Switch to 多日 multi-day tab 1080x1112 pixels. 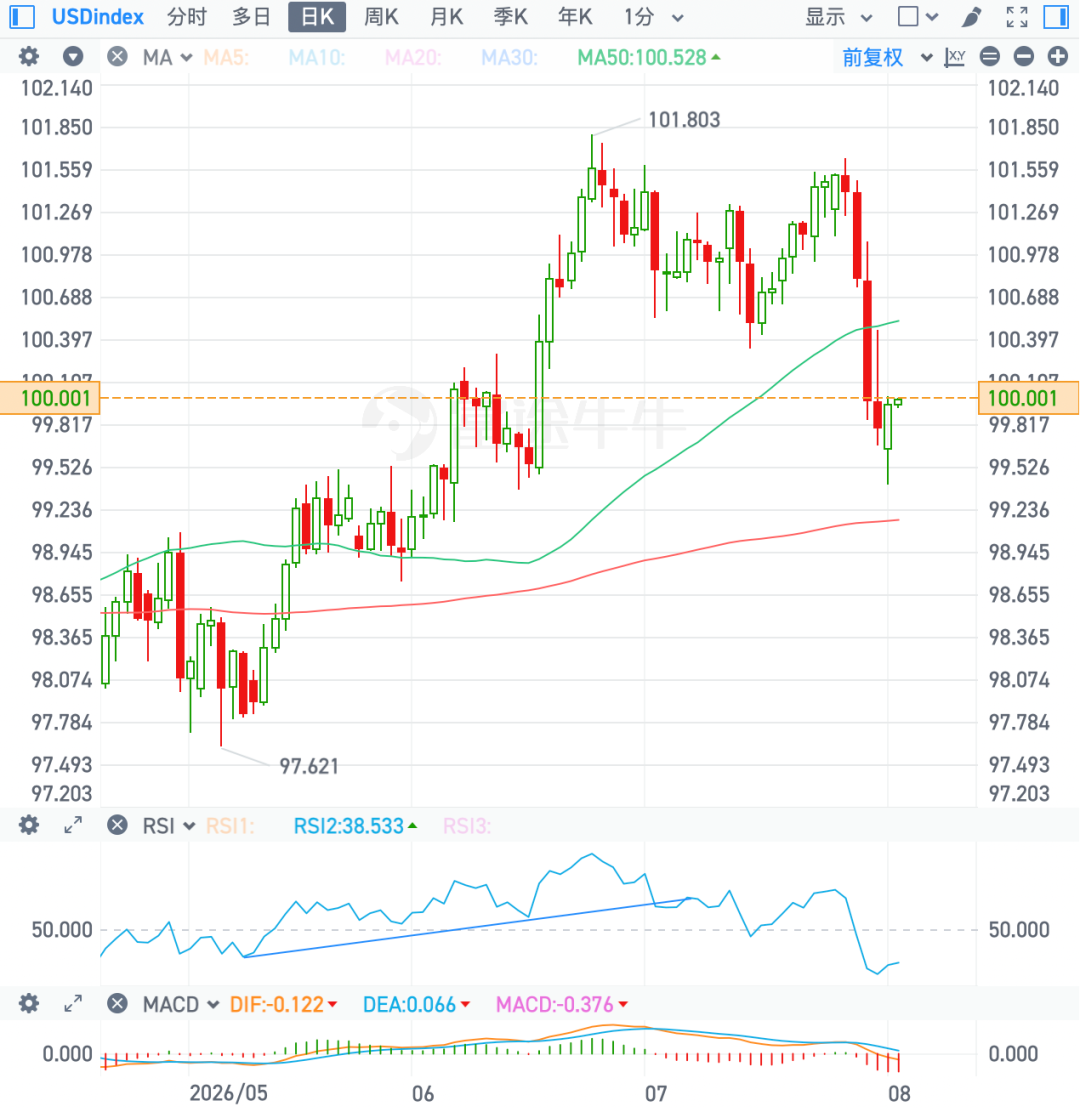point(251,17)
